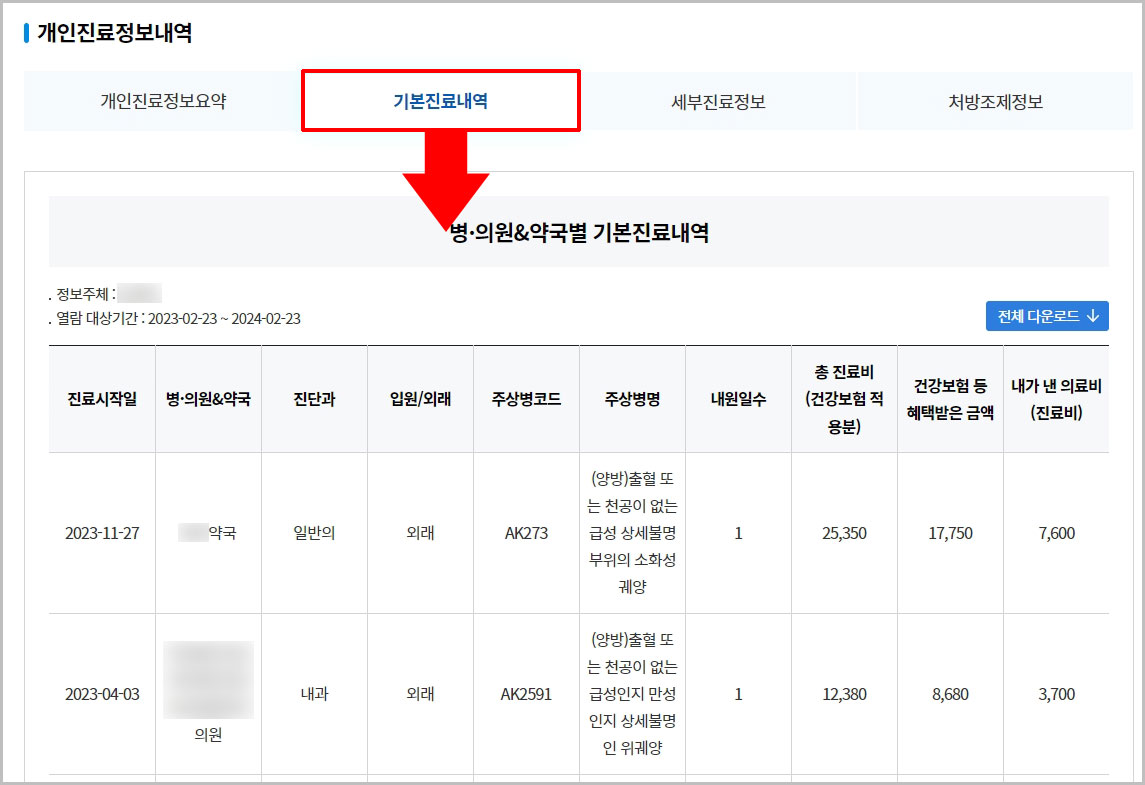
Task: Click the highlighted 기본진료내역 tab
Action: pyautogui.click(x=440, y=101)
